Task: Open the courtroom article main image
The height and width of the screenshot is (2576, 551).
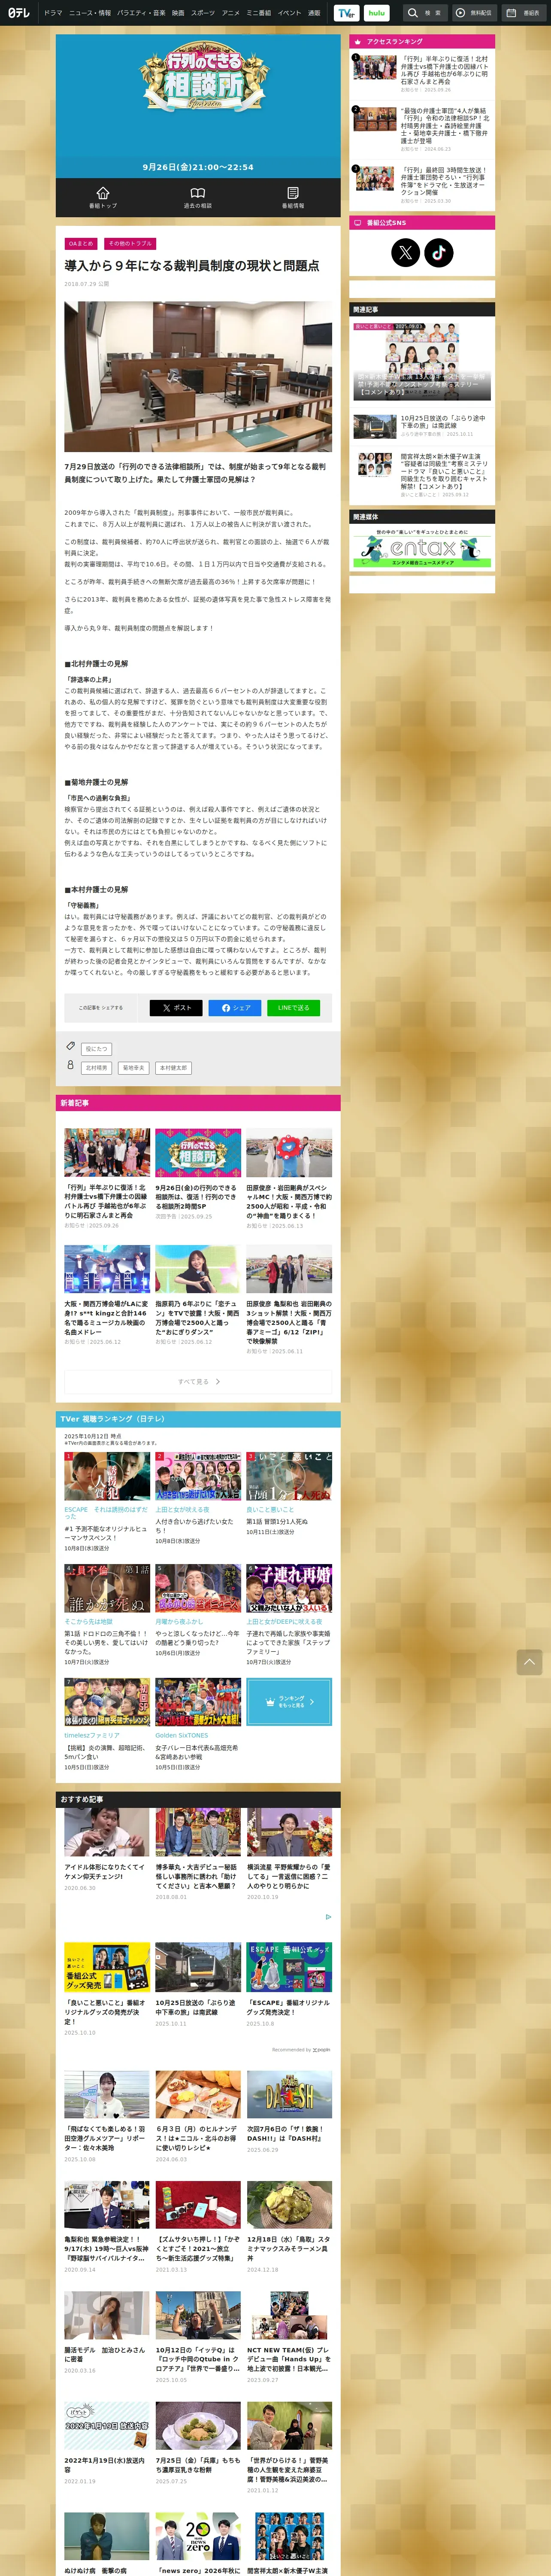Action: (198, 376)
